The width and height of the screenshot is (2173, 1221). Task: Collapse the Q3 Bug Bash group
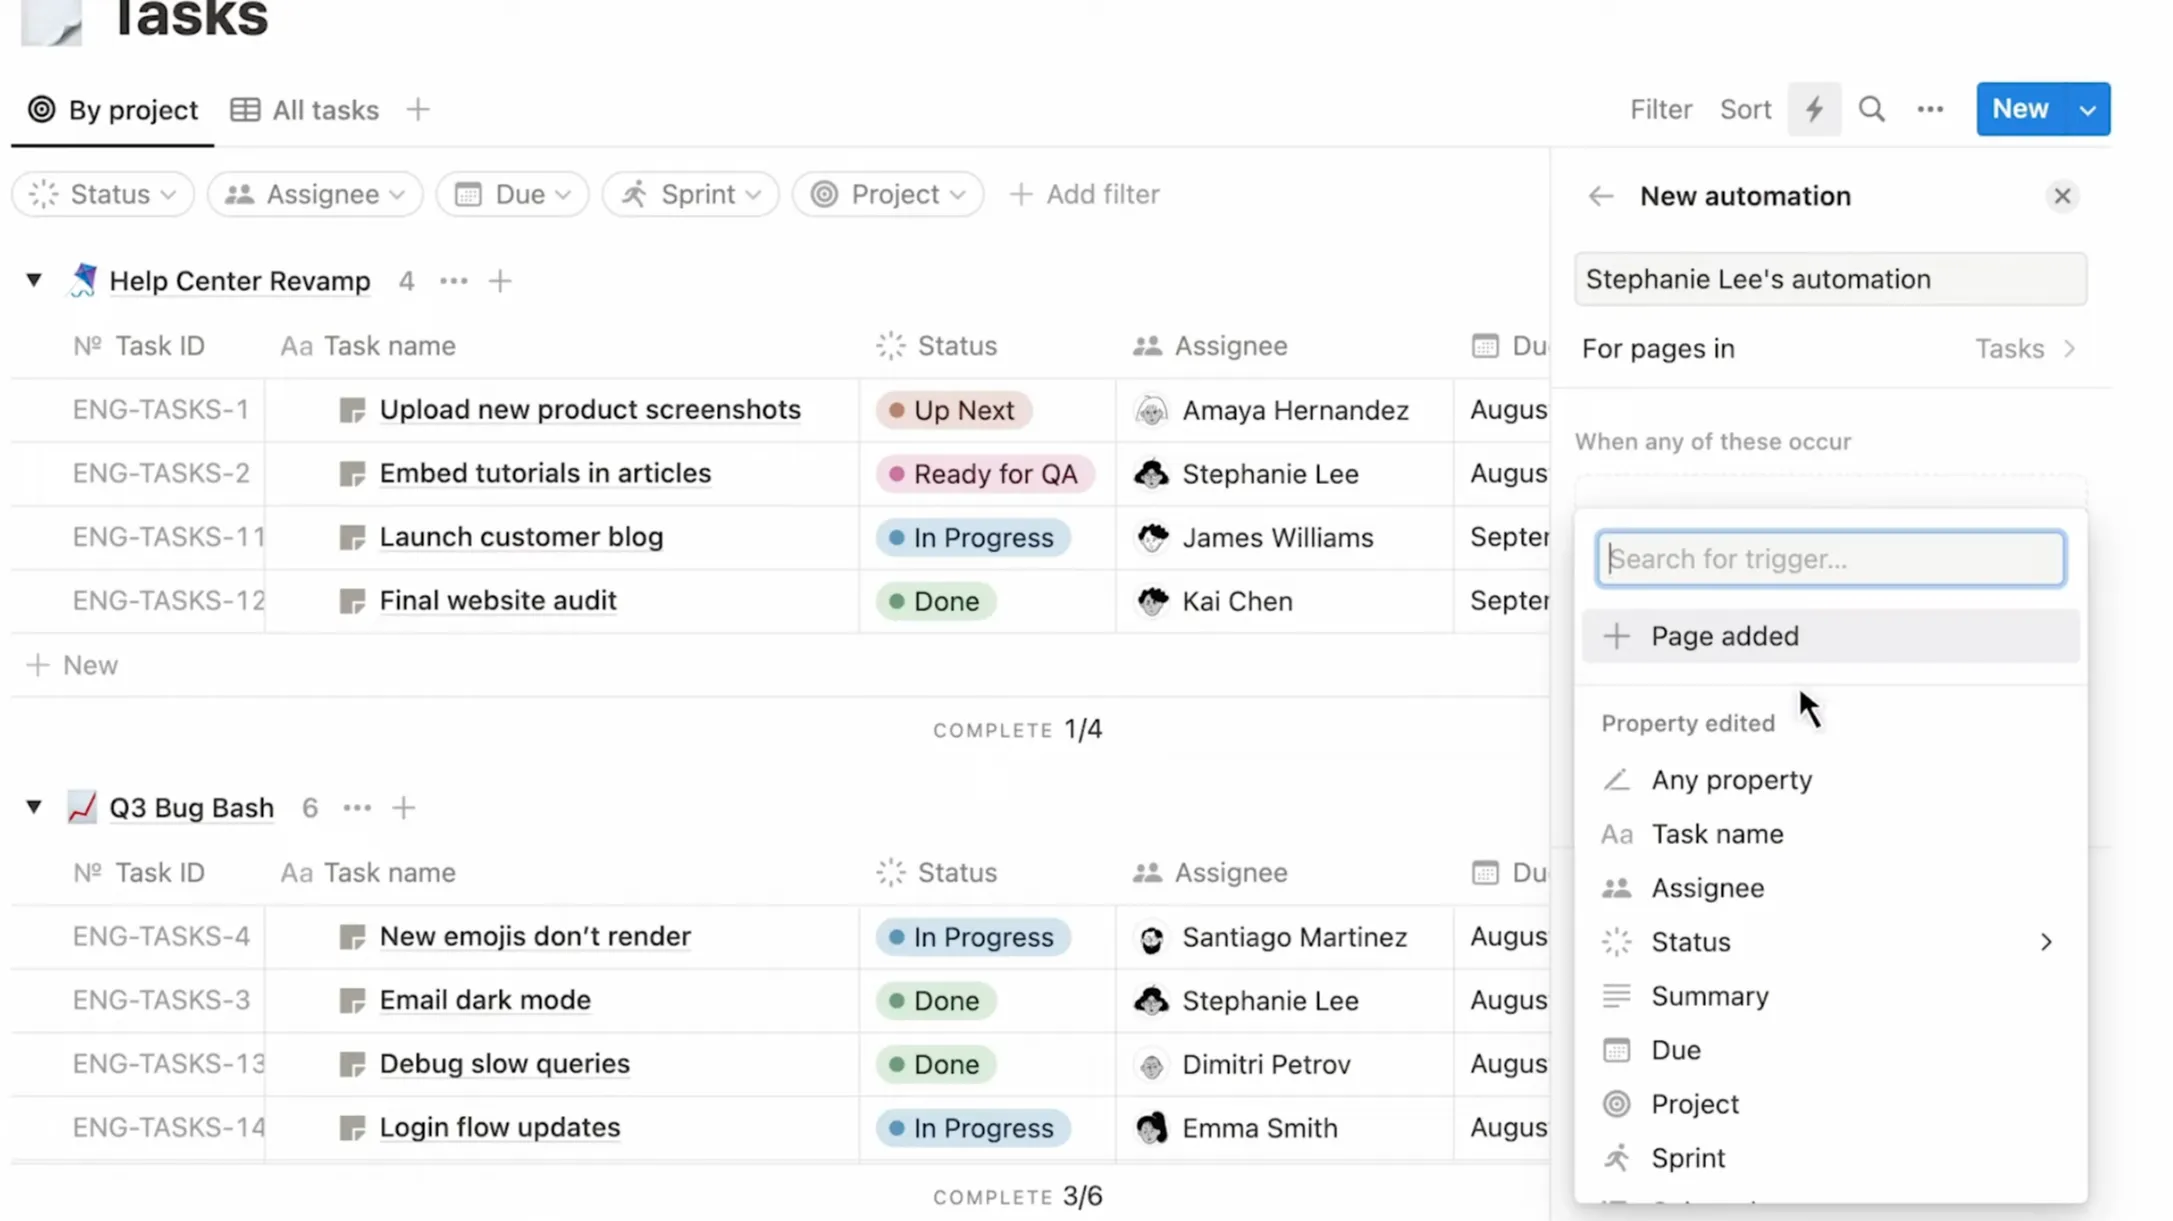pyautogui.click(x=34, y=807)
